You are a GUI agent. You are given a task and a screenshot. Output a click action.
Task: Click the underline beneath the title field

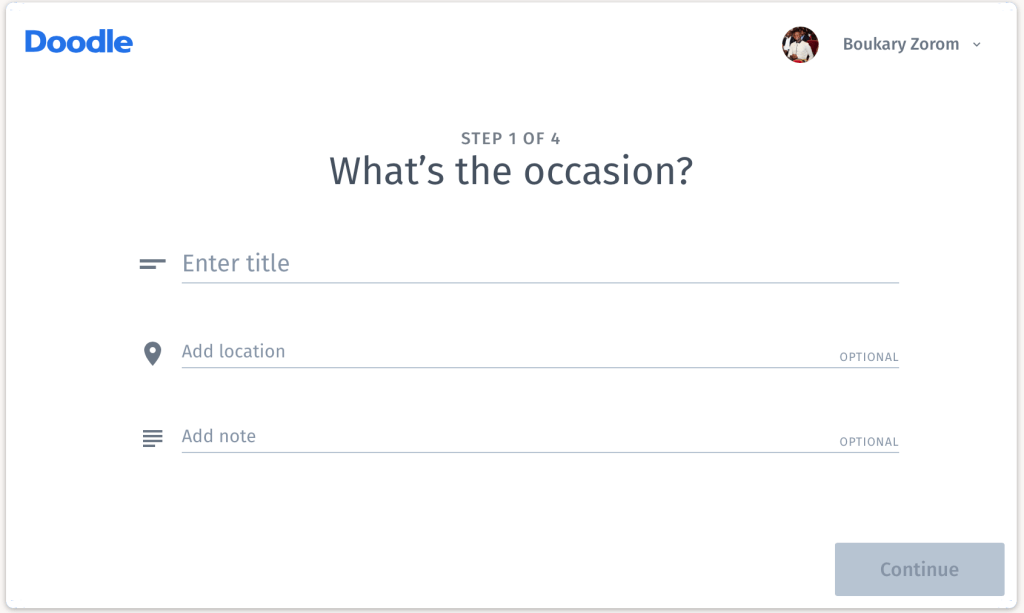point(540,283)
